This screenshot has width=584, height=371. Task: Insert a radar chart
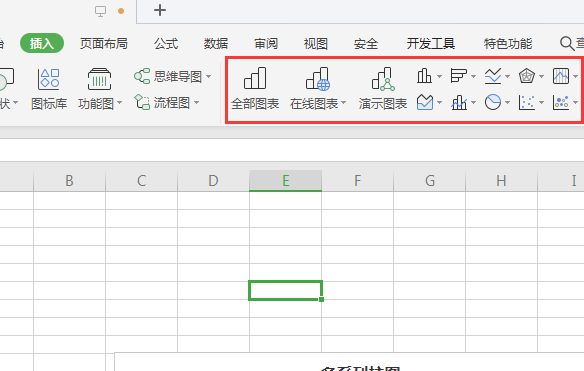[x=527, y=76]
